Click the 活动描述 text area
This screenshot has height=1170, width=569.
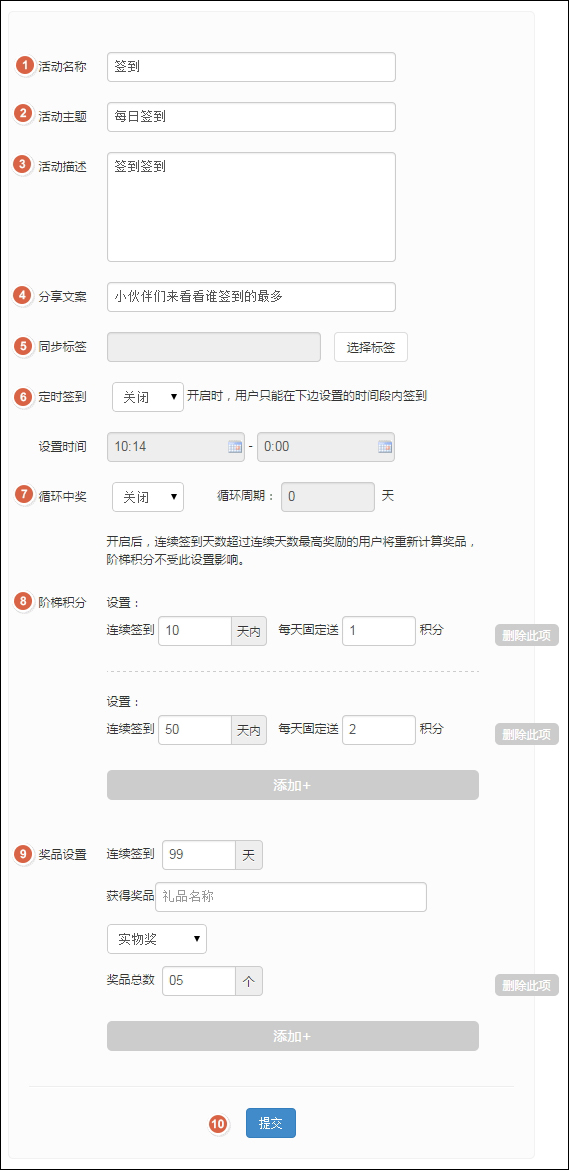pyautogui.click(x=251, y=207)
